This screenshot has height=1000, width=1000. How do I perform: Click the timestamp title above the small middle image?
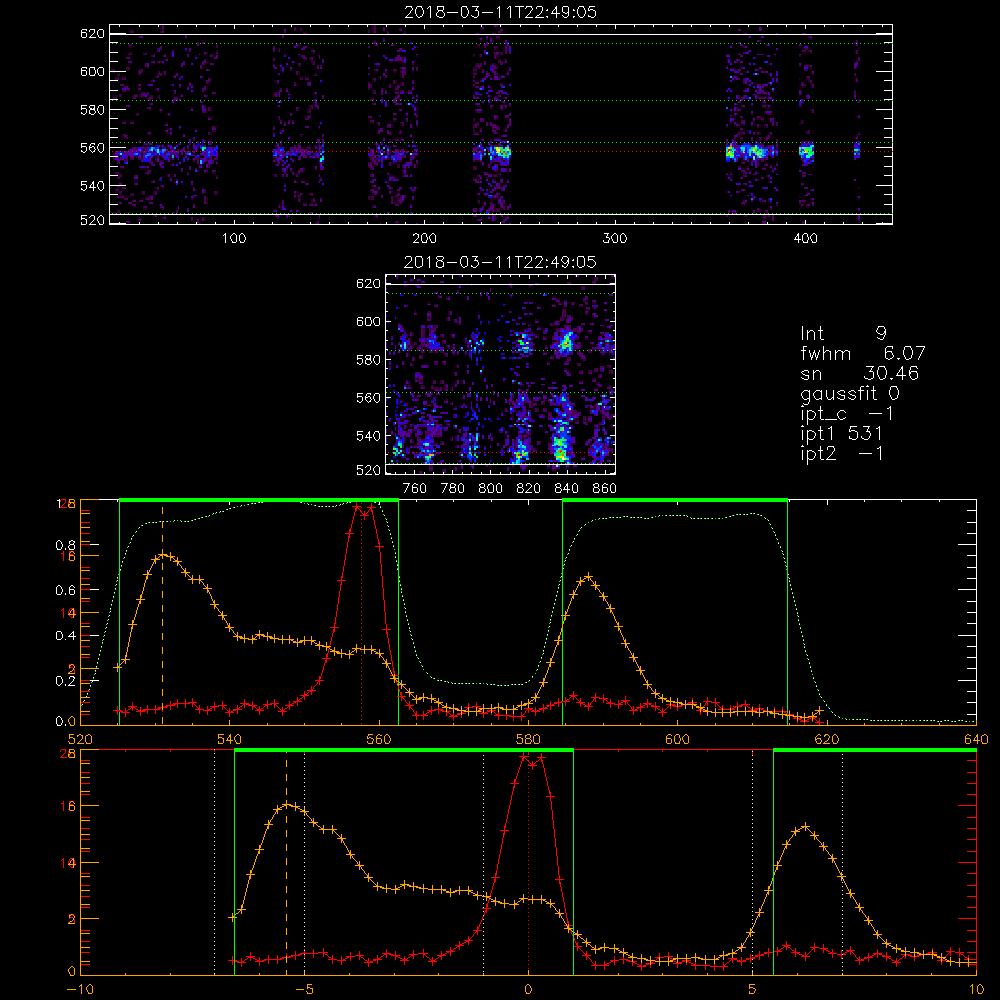(x=500, y=262)
